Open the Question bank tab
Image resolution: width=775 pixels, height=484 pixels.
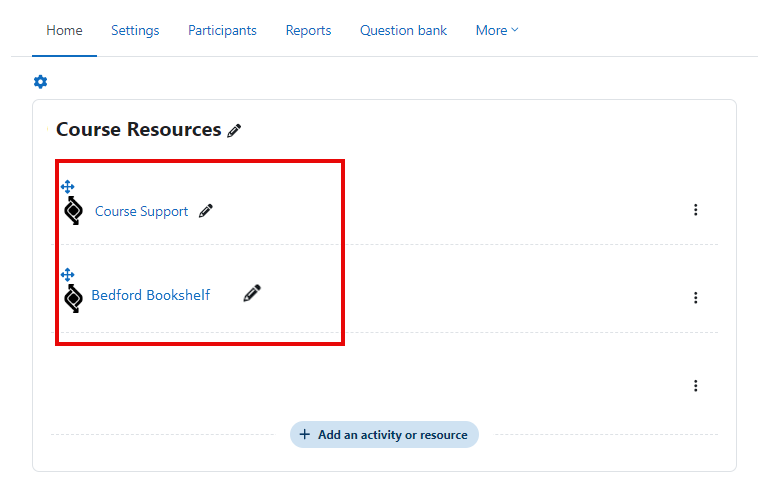pyautogui.click(x=403, y=31)
